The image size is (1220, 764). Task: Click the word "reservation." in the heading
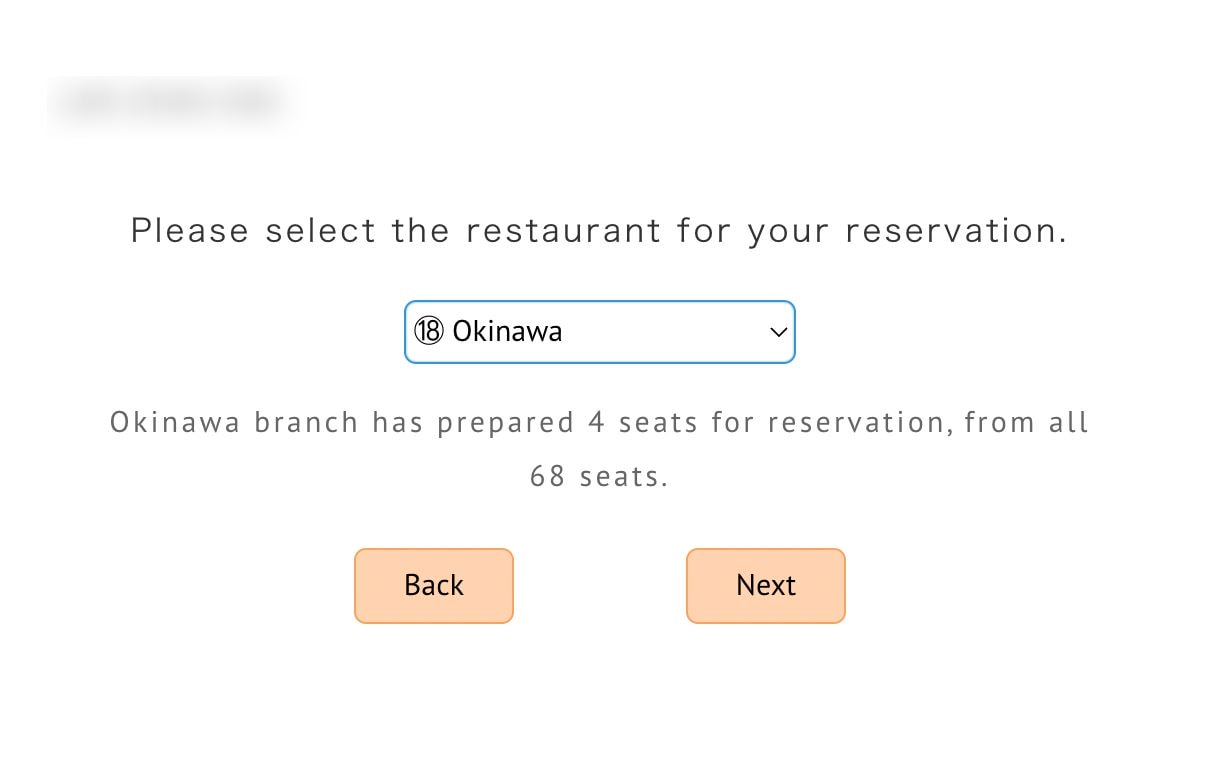pos(956,231)
